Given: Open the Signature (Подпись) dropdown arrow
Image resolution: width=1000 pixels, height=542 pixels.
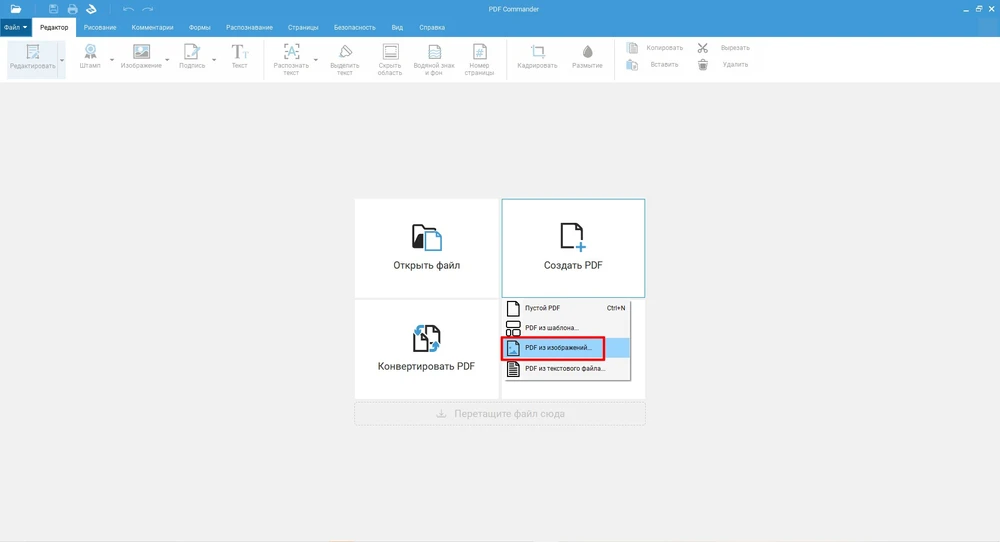Looking at the screenshot, I should point(214,60).
